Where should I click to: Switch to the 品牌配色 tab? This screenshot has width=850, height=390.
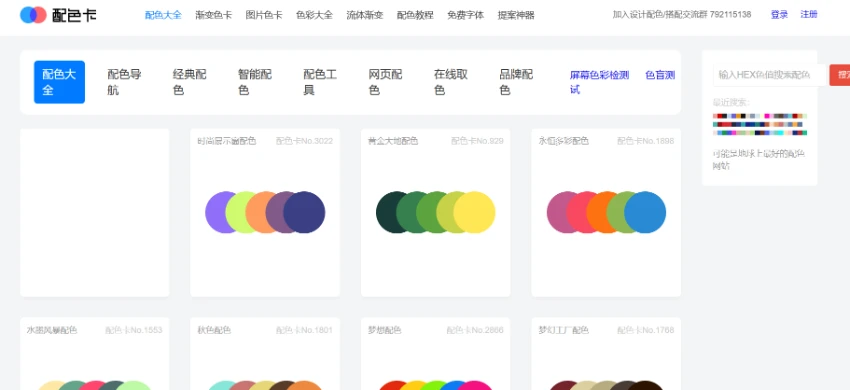pos(516,82)
